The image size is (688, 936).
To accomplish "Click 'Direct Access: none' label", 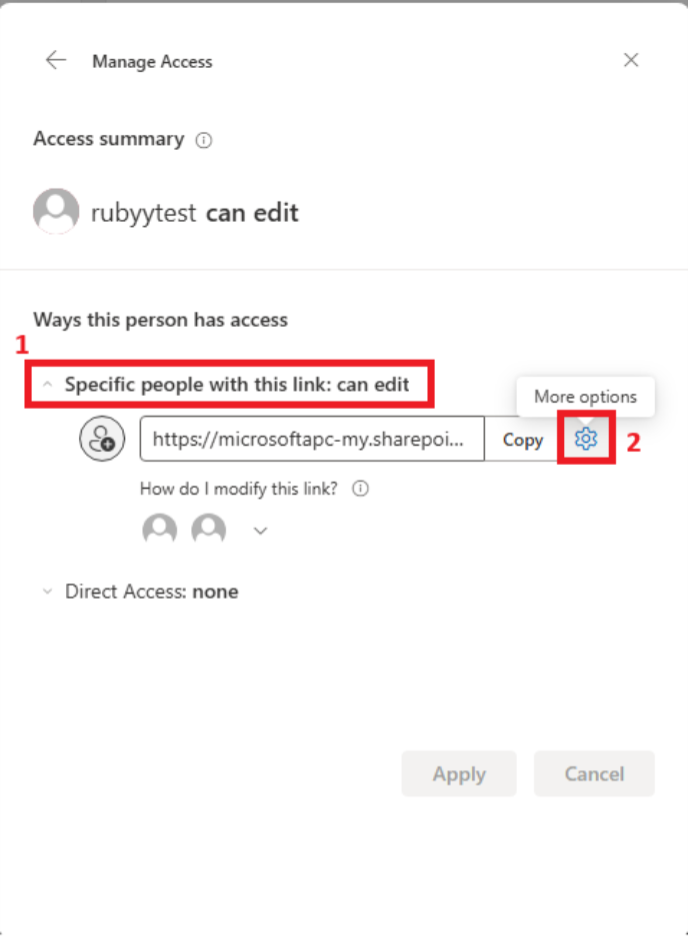I will click(x=152, y=592).
